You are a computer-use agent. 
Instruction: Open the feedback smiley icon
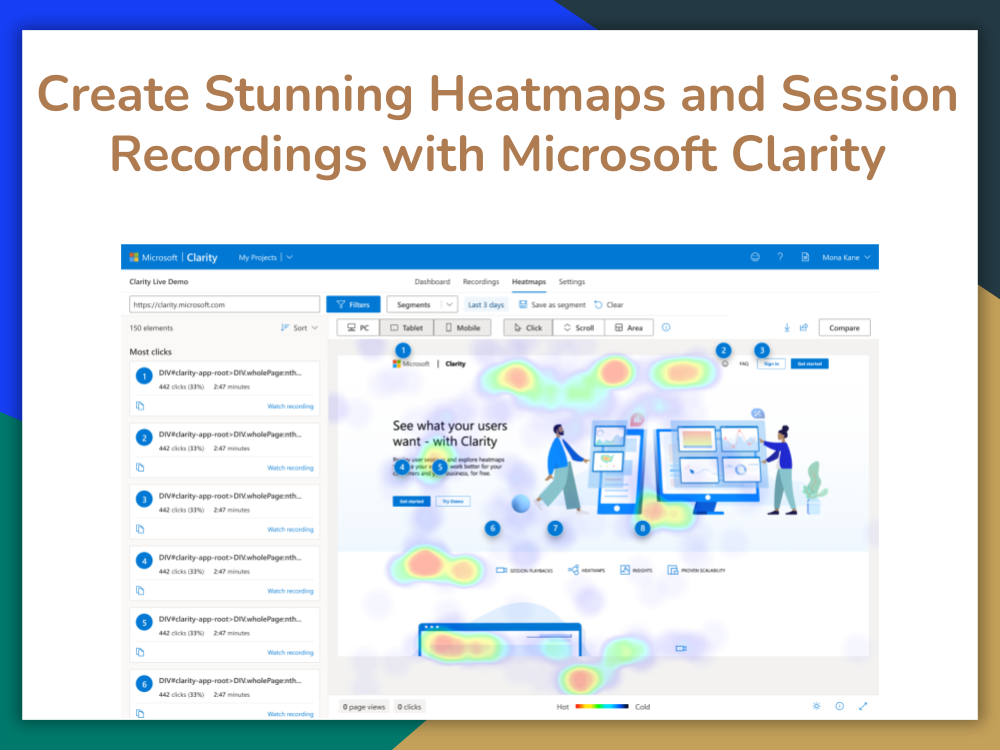pos(755,257)
